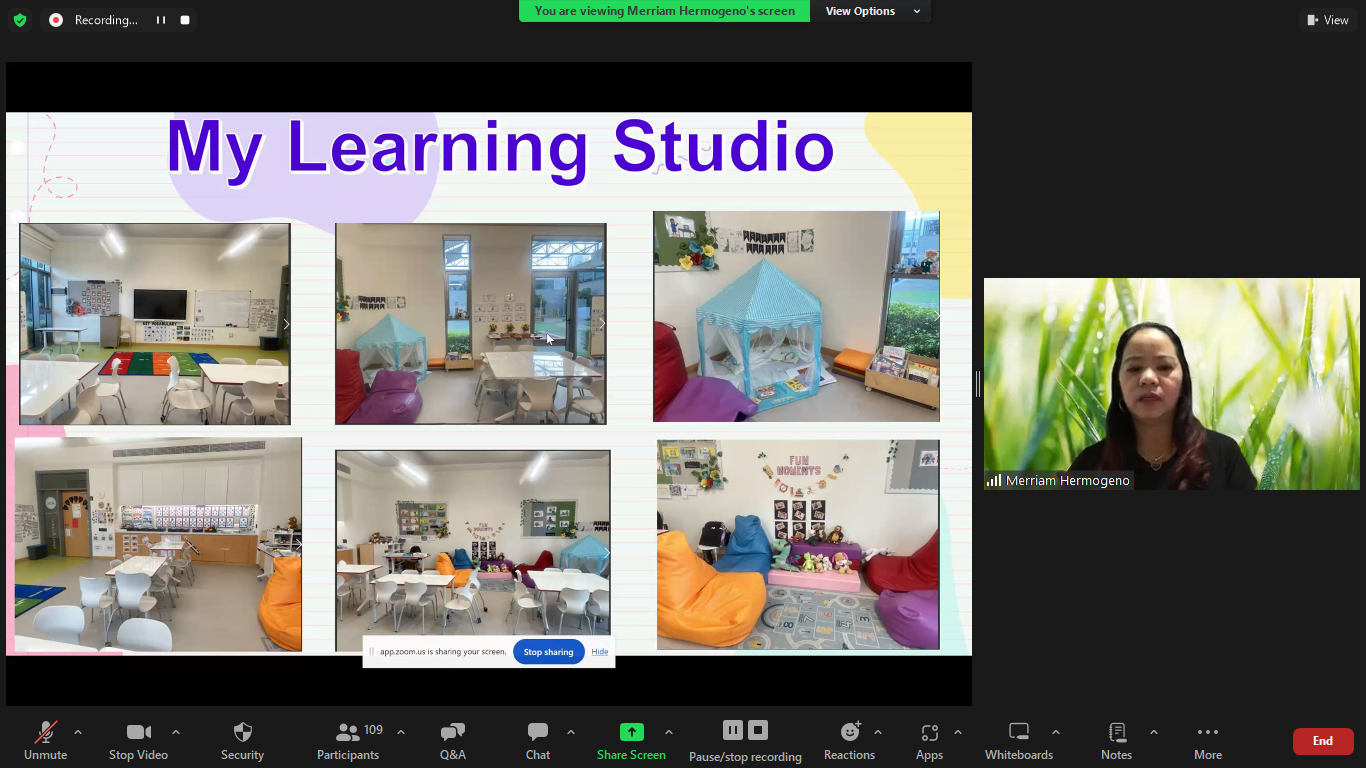Click the green Share Screen icon
Screen dimensions: 1366x768
pyautogui.click(x=631, y=732)
